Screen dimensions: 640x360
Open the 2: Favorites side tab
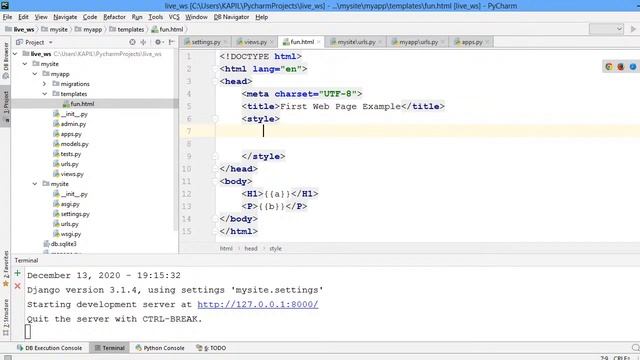click(x=5, y=268)
